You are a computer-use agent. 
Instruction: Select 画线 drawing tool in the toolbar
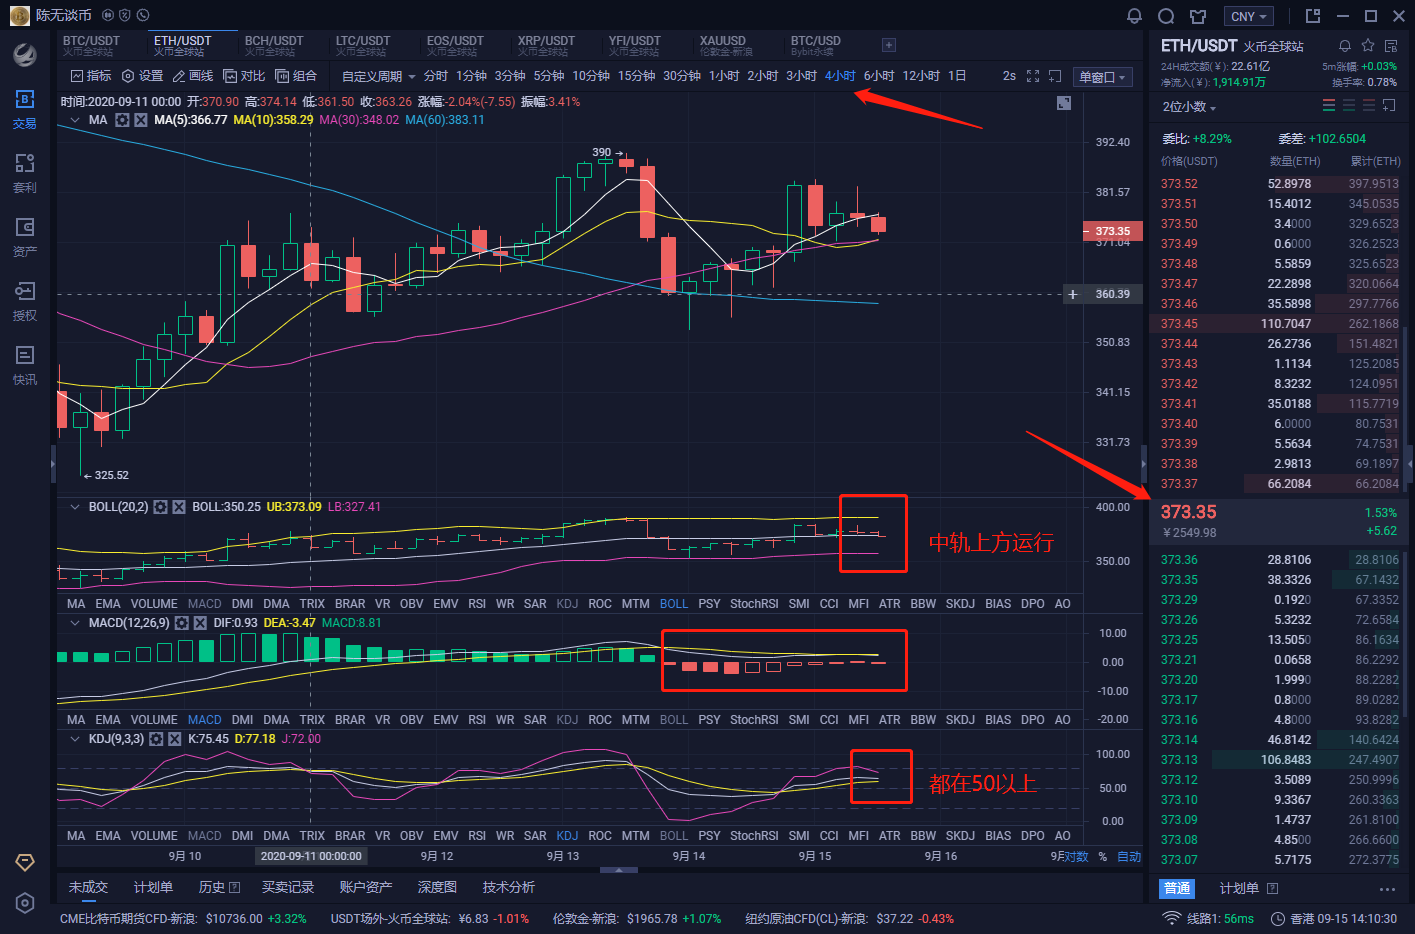click(193, 76)
